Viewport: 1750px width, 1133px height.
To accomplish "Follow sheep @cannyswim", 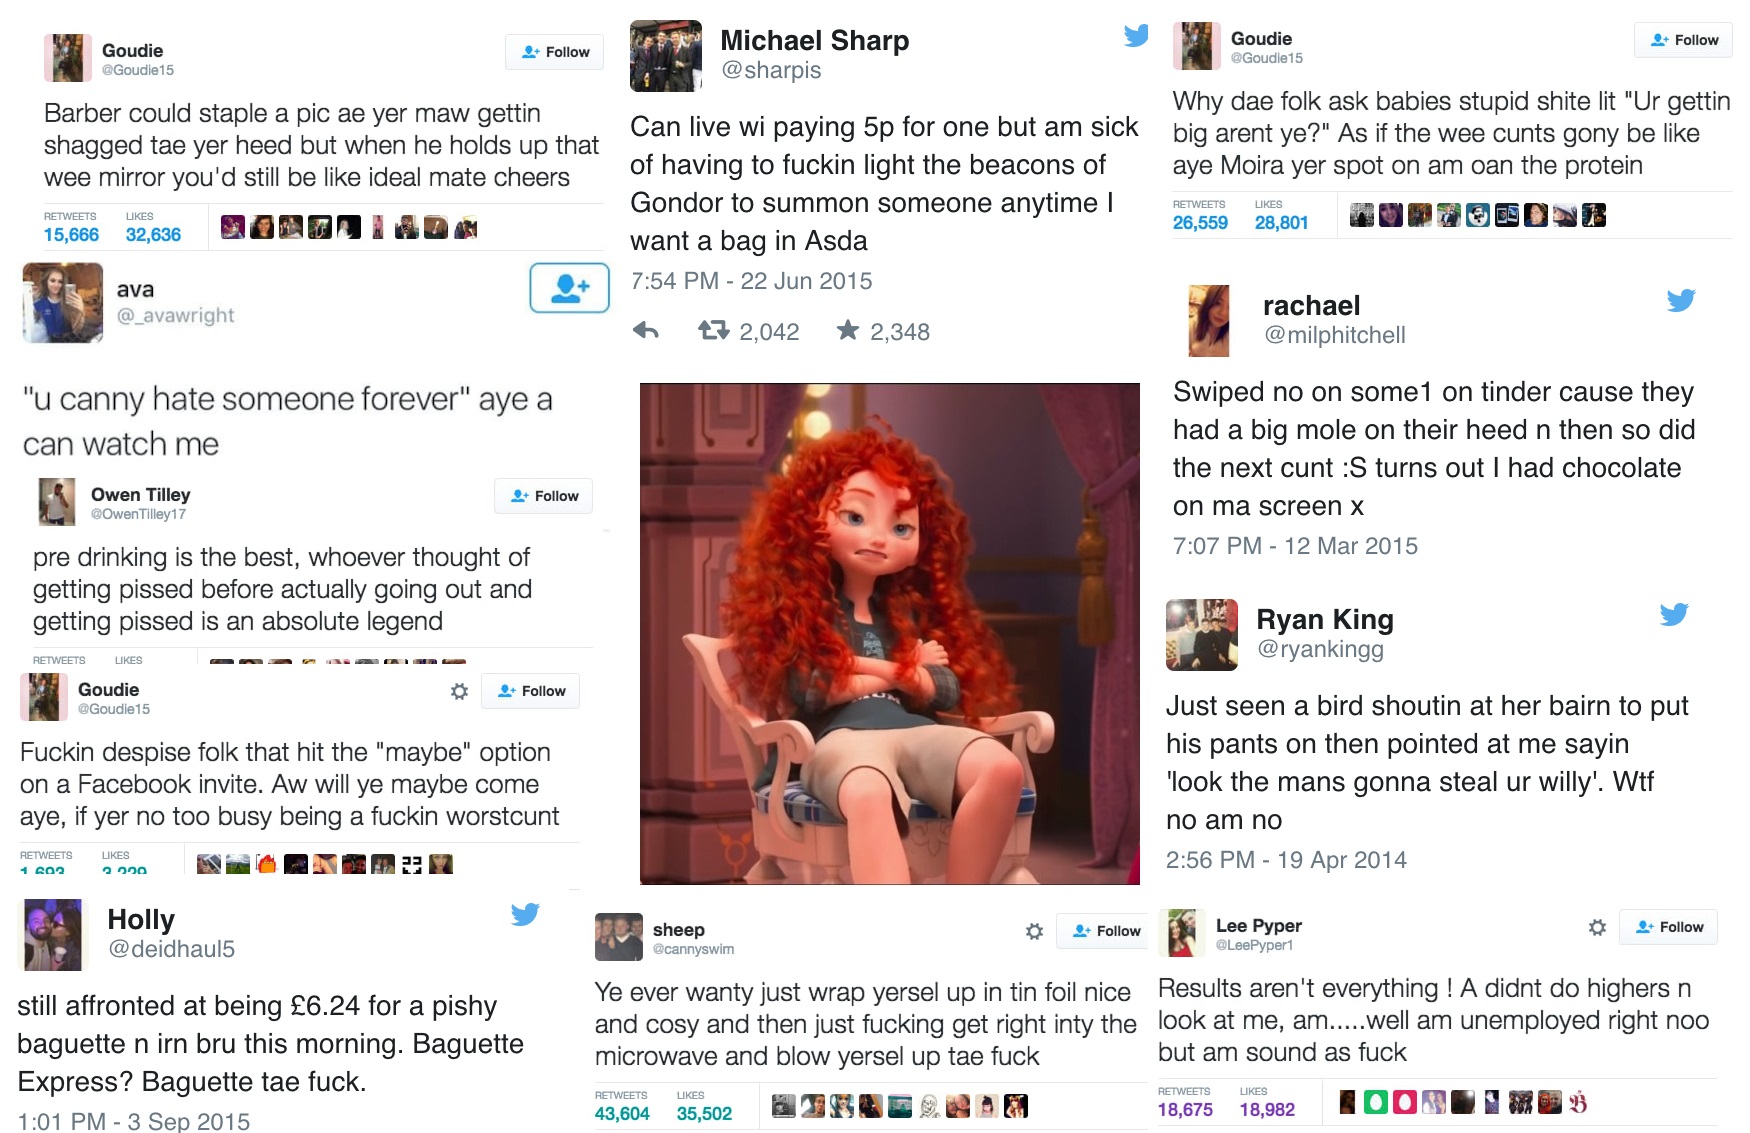I will [x=1105, y=931].
